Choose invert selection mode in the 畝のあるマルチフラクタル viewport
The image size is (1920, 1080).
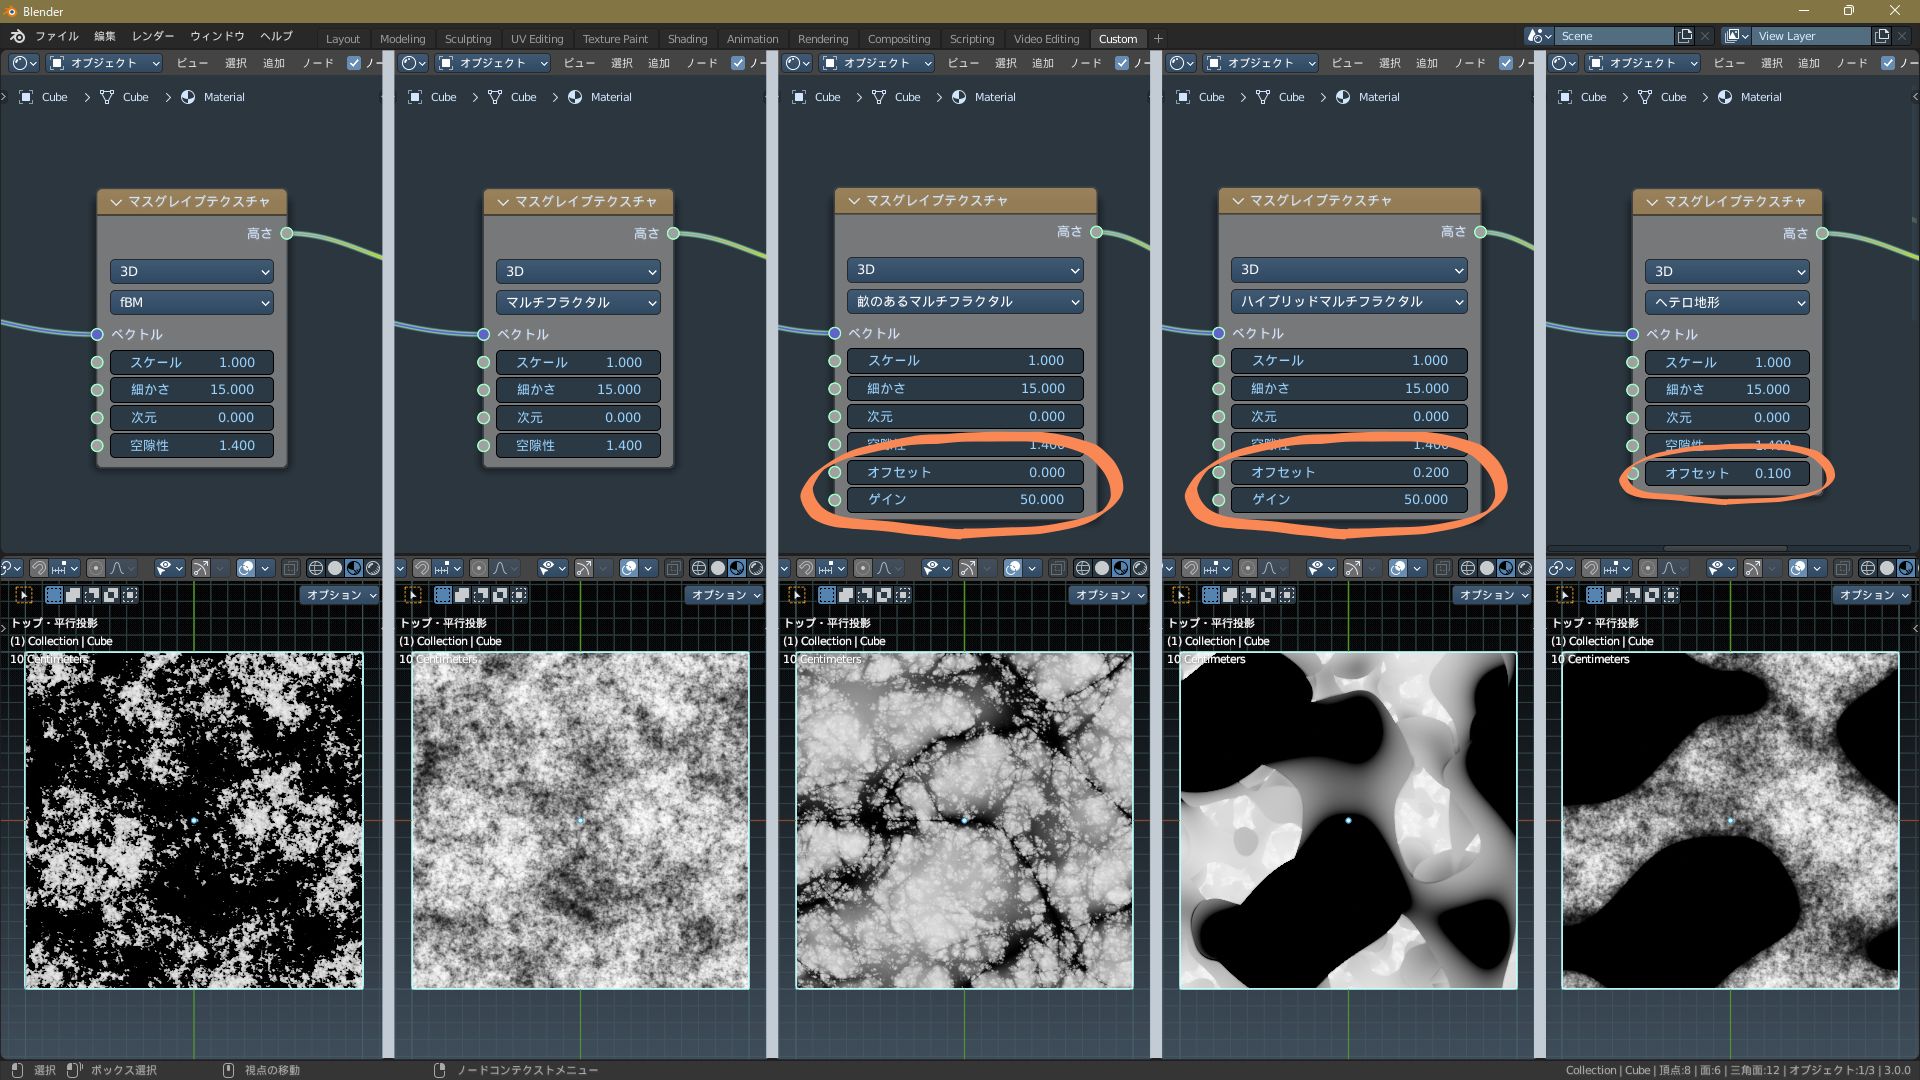tap(884, 595)
